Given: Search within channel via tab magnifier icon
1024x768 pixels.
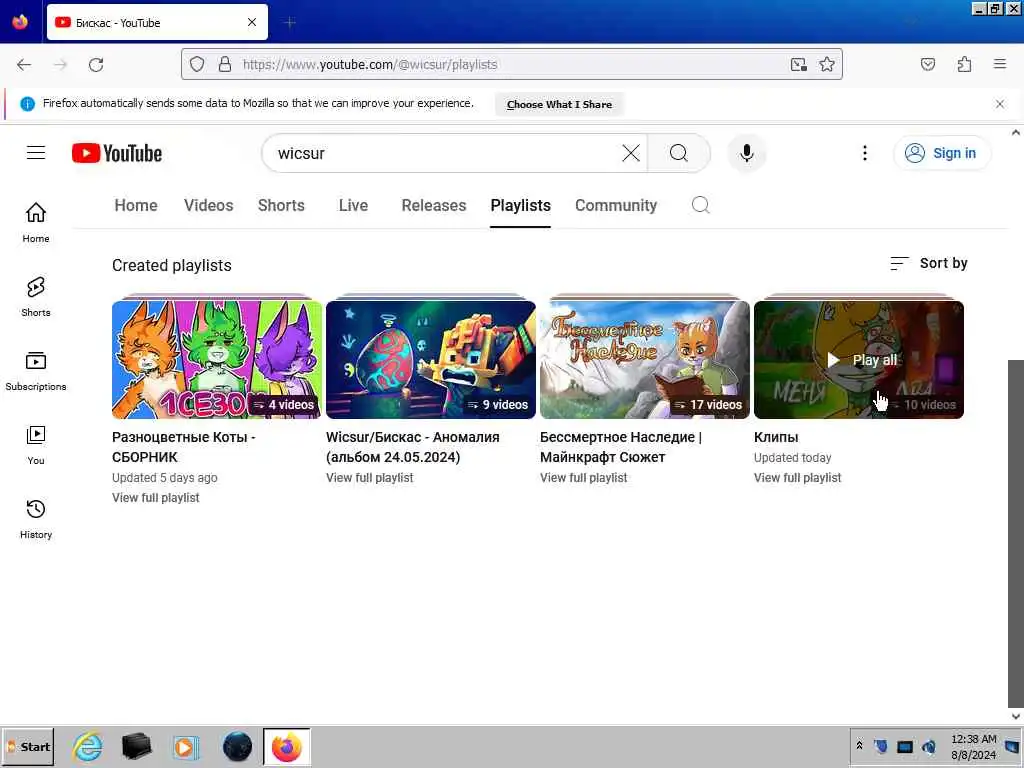Looking at the screenshot, I should [x=701, y=205].
